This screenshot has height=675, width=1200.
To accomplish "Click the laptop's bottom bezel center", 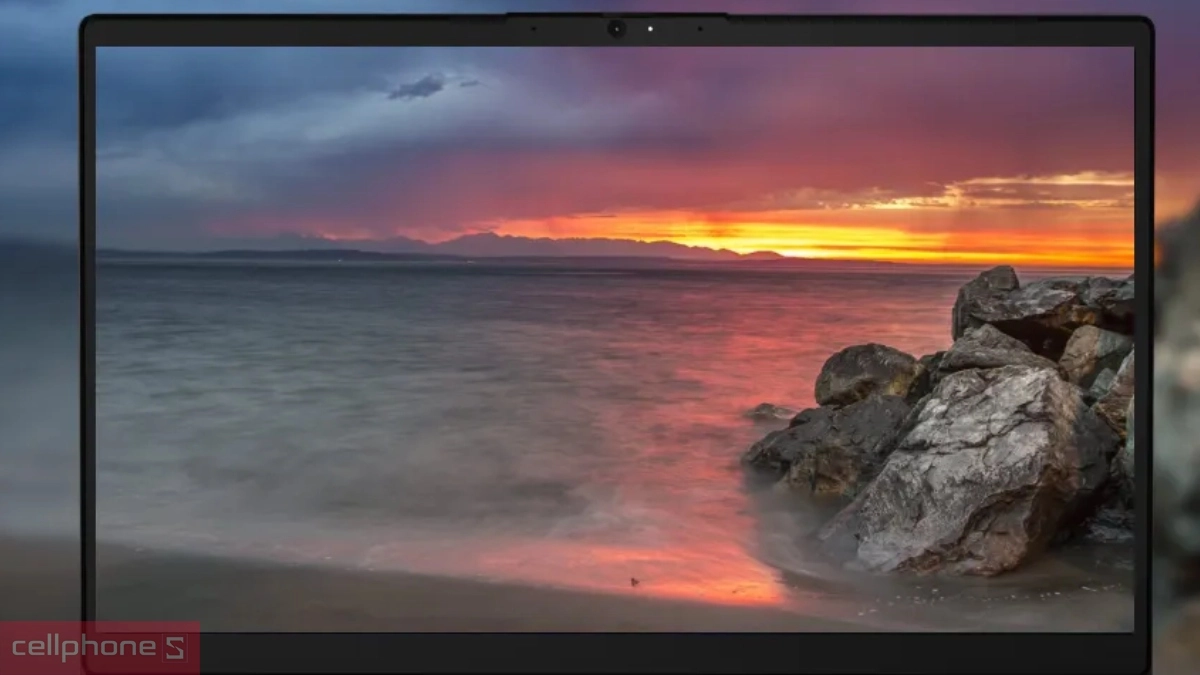I will tap(616, 652).
